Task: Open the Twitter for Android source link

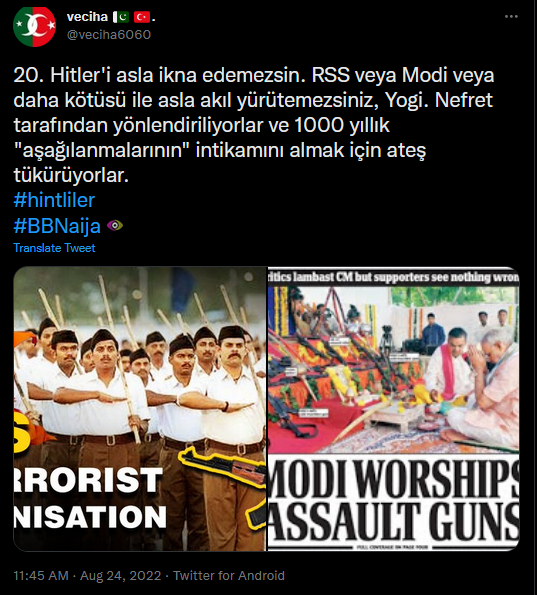Action: pos(229,576)
